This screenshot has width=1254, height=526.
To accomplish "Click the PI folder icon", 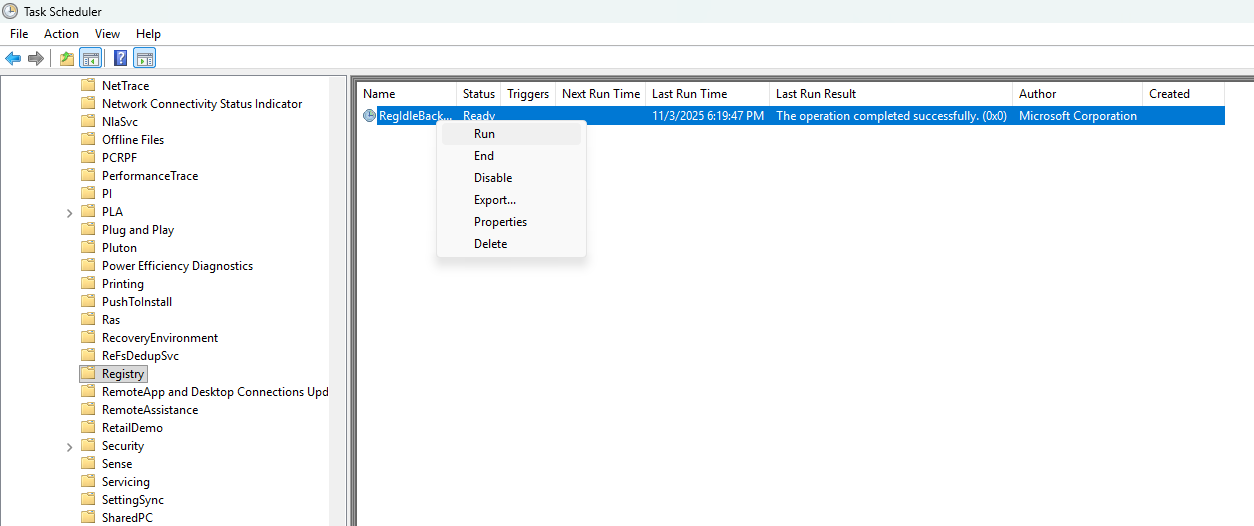I will click(88, 194).
